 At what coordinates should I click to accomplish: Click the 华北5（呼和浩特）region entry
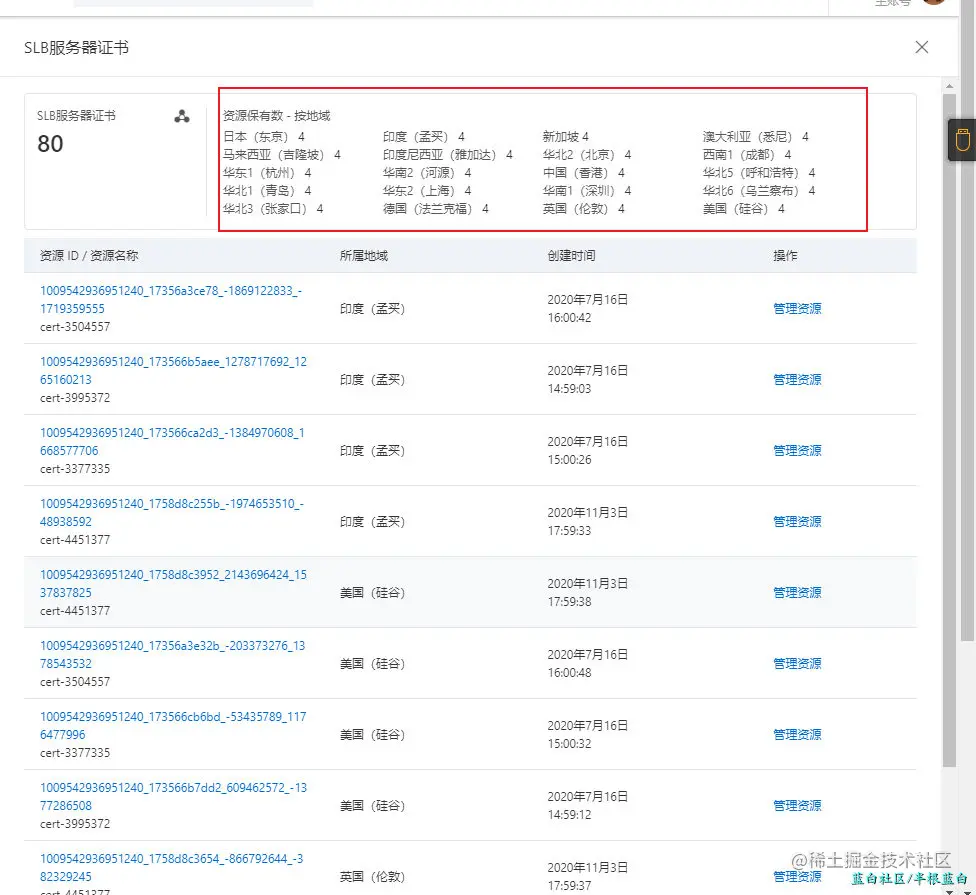[x=759, y=172]
